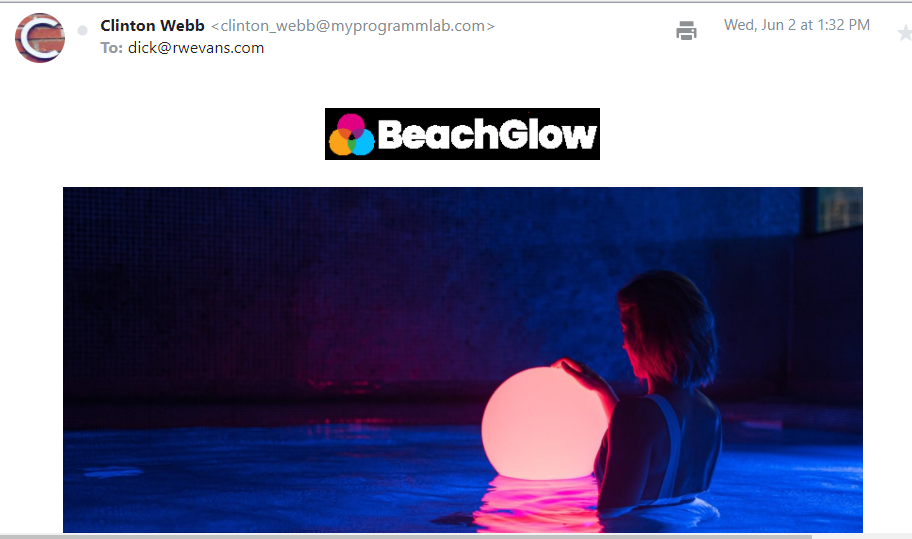Click the BeachGlow wordmark text in the banner
The width and height of the screenshot is (912, 539).
point(487,135)
